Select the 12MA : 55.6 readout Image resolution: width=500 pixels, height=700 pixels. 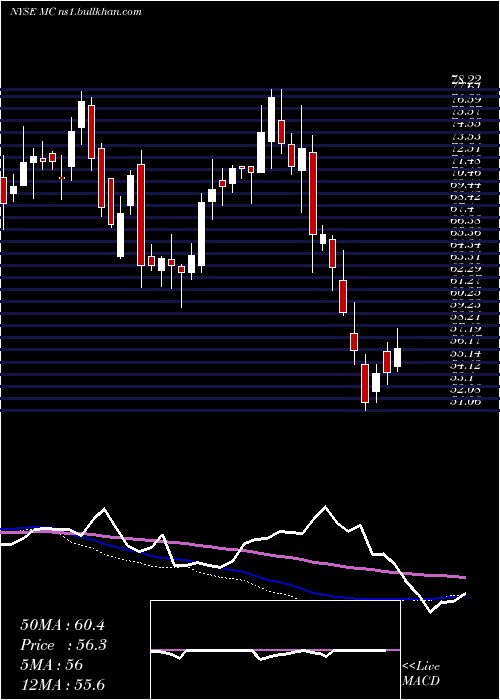tap(62, 684)
